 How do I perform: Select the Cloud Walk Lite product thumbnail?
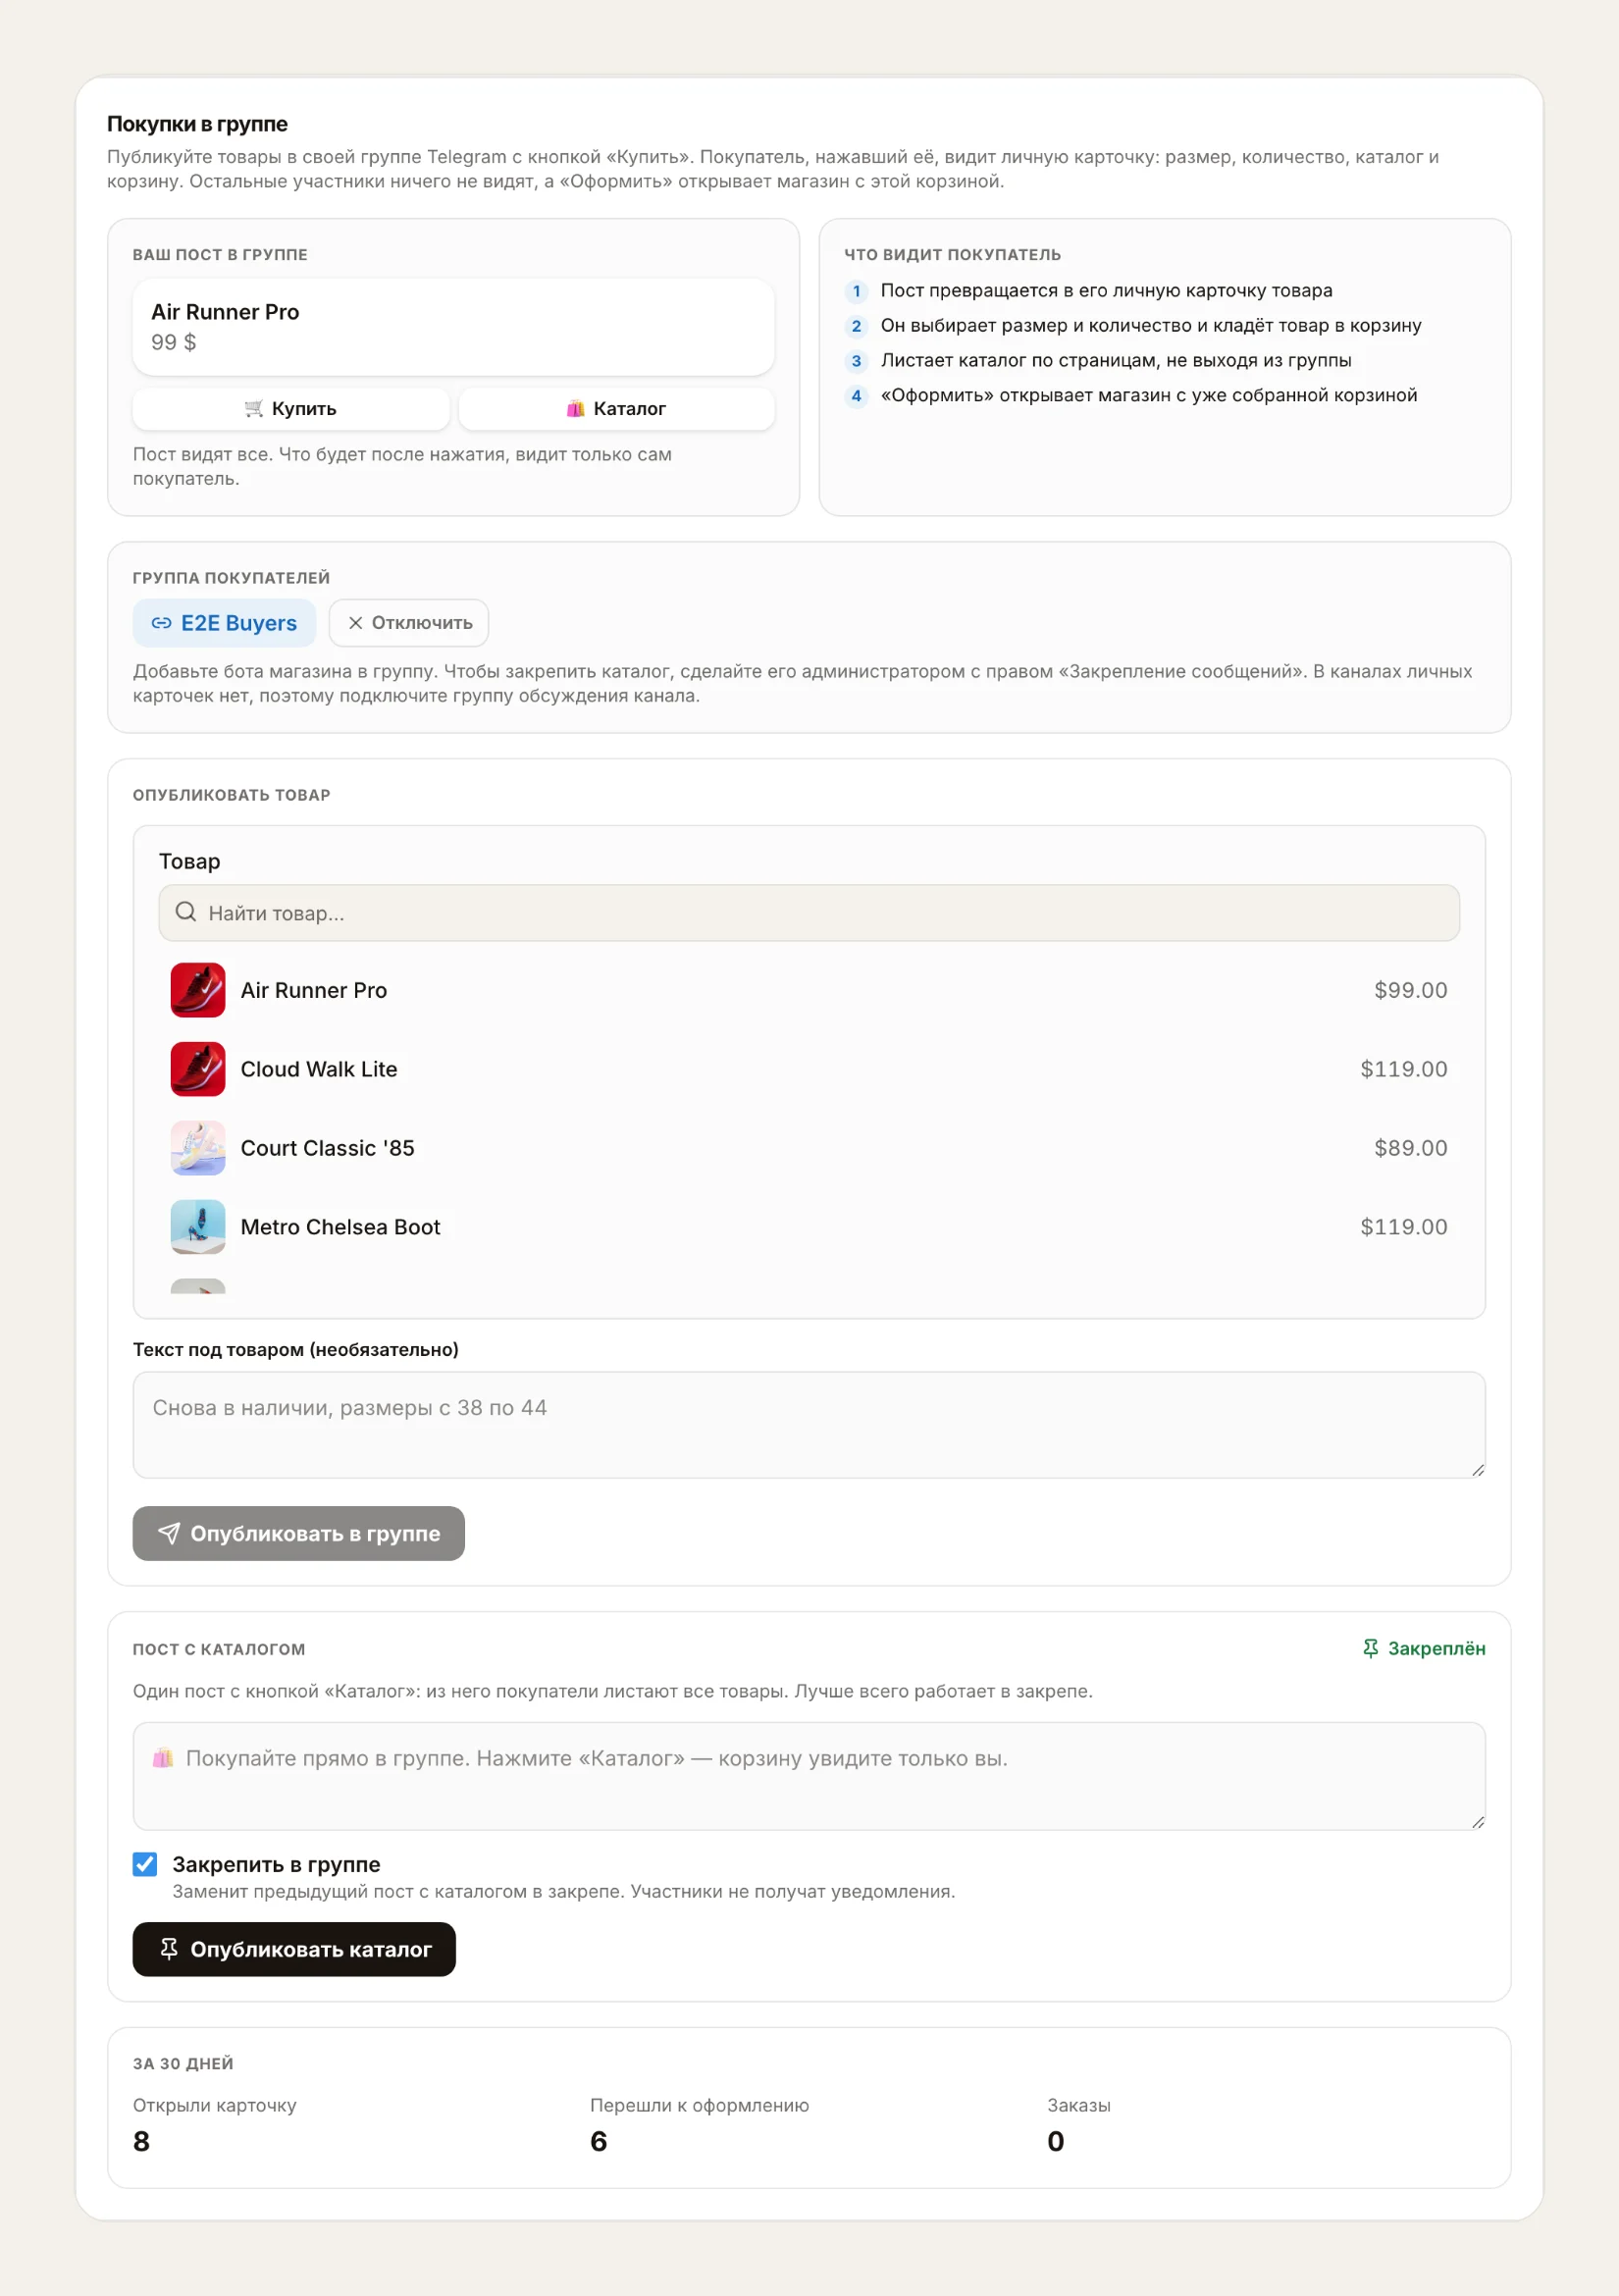[x=198, y=1069]
